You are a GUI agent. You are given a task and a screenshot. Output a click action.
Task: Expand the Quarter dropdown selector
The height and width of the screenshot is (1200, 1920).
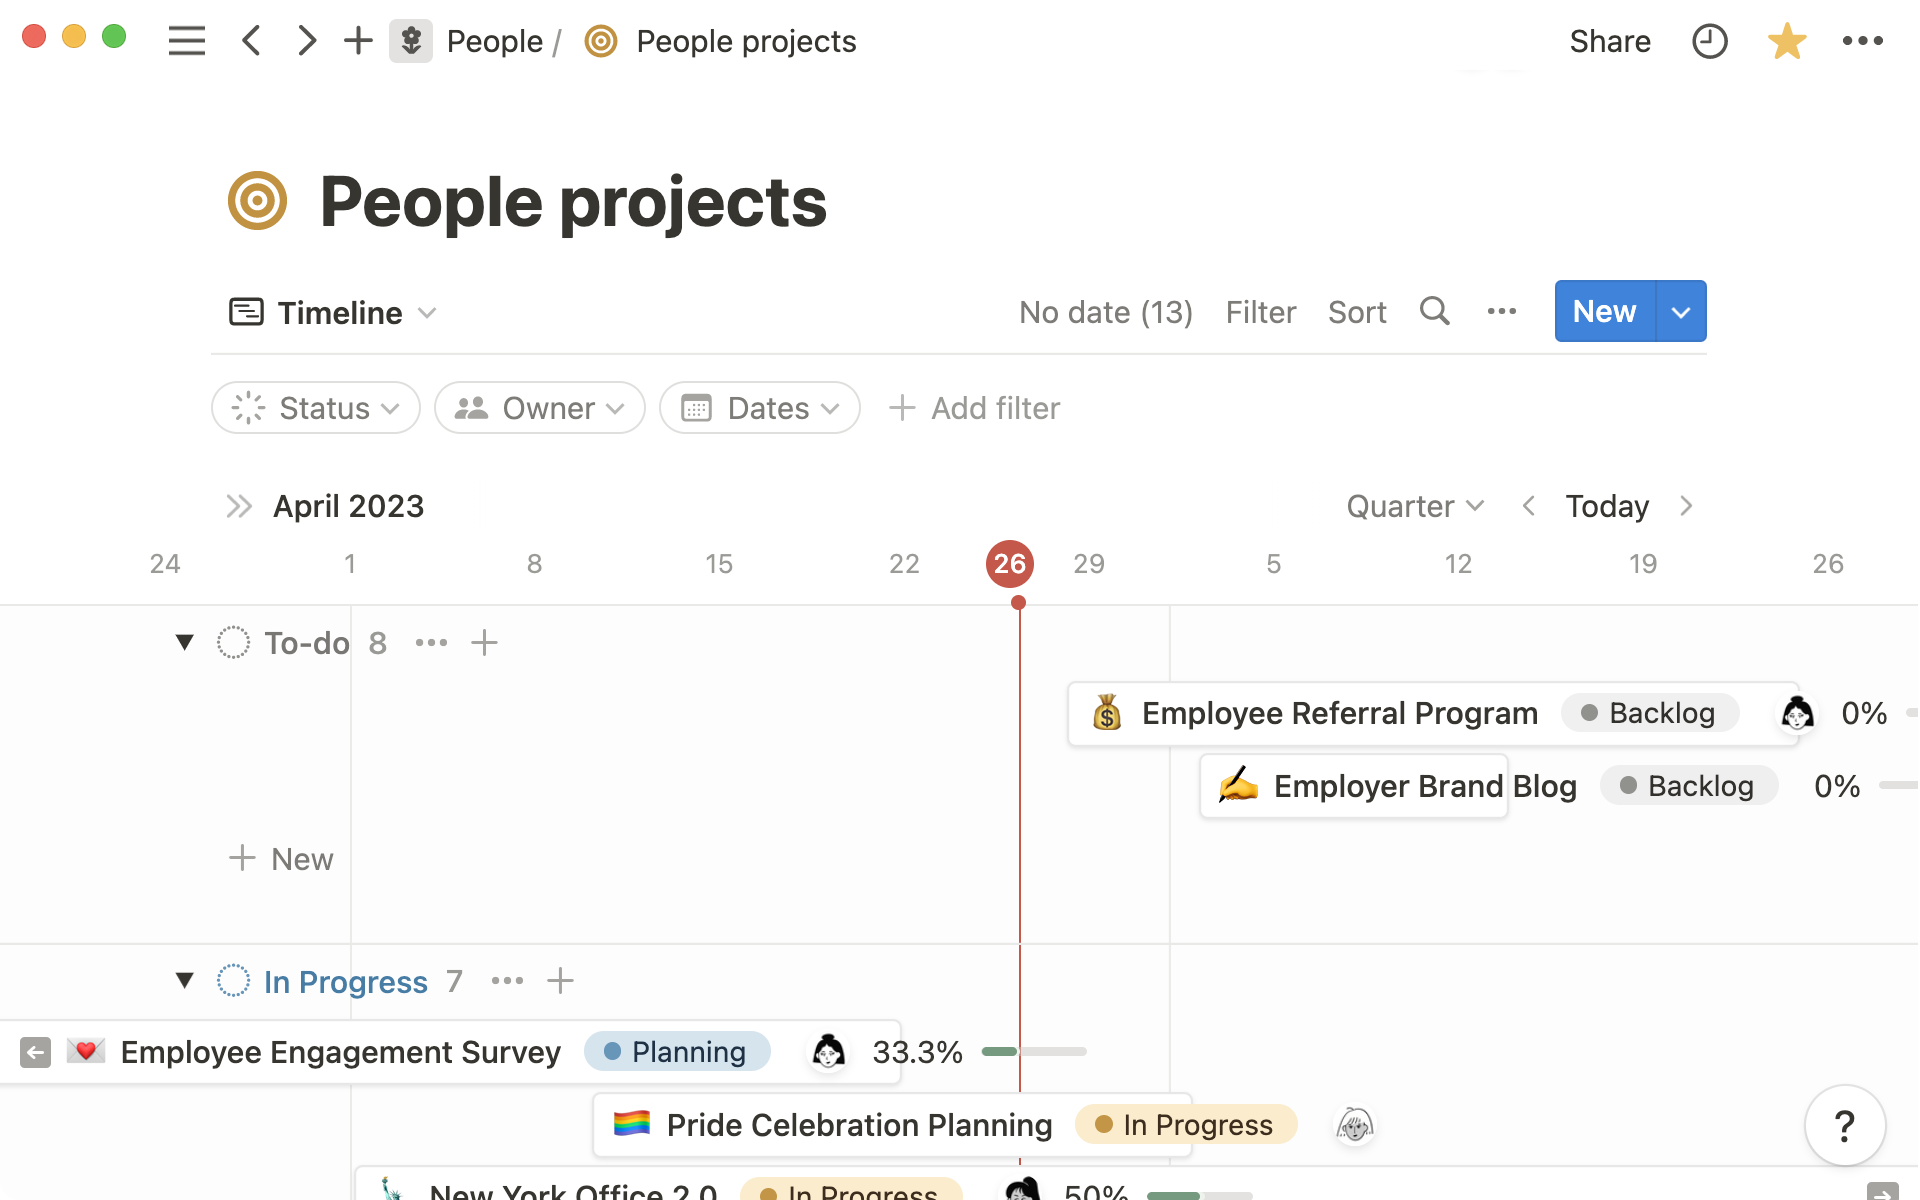point(1413,506)
